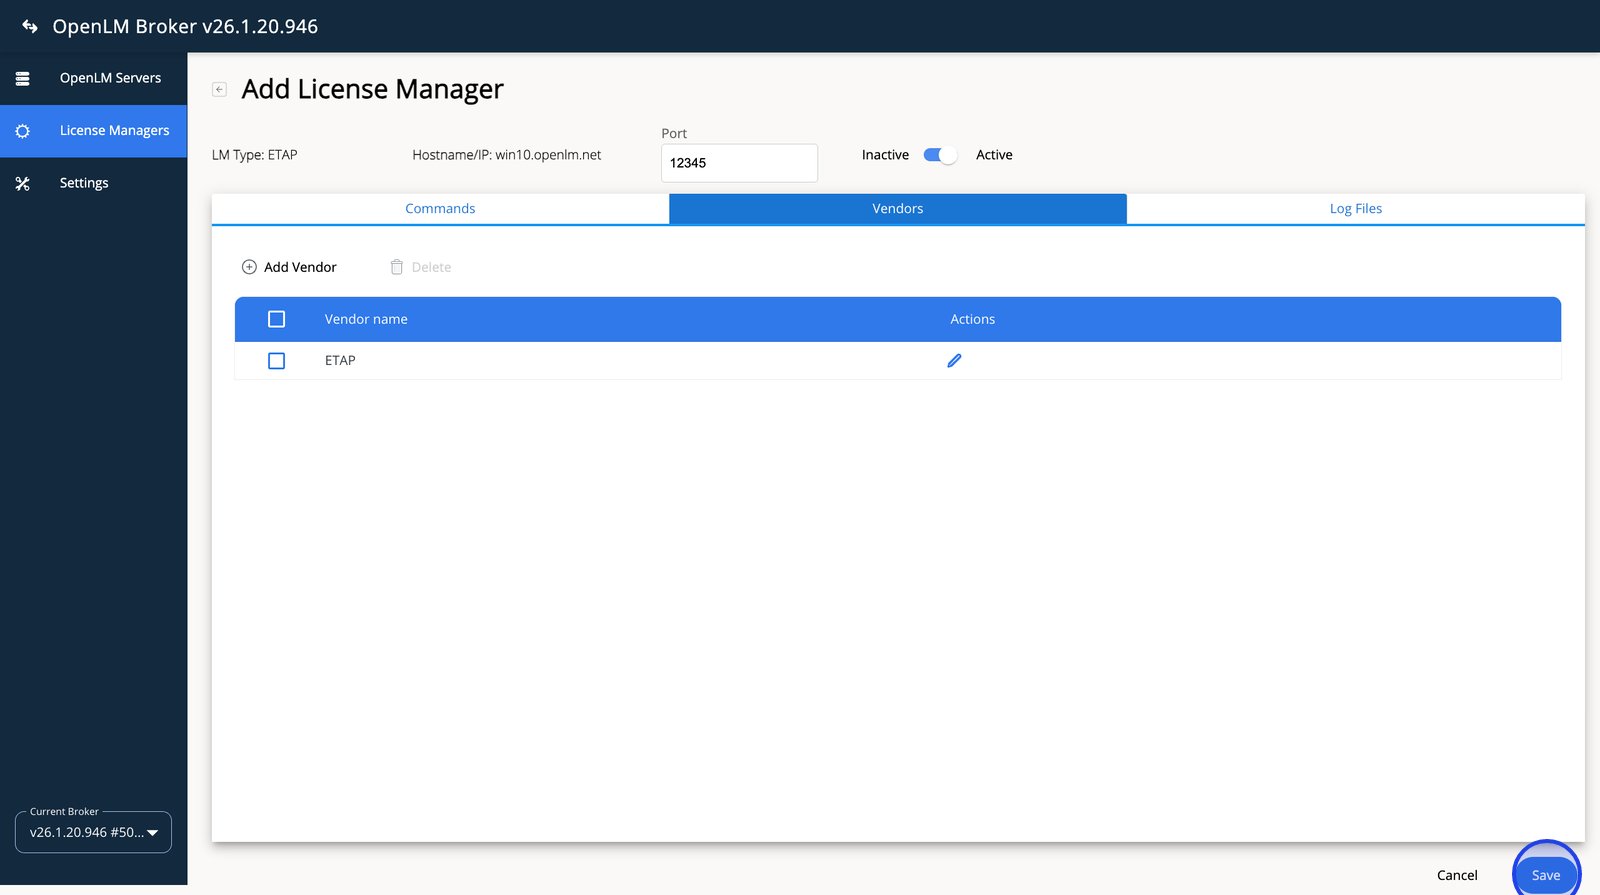The height and width of the screenshot is (895, 1600).
Task: Click the OpenLM Broker logo icon
Action: pyautogui.click(x=30, y=27)
